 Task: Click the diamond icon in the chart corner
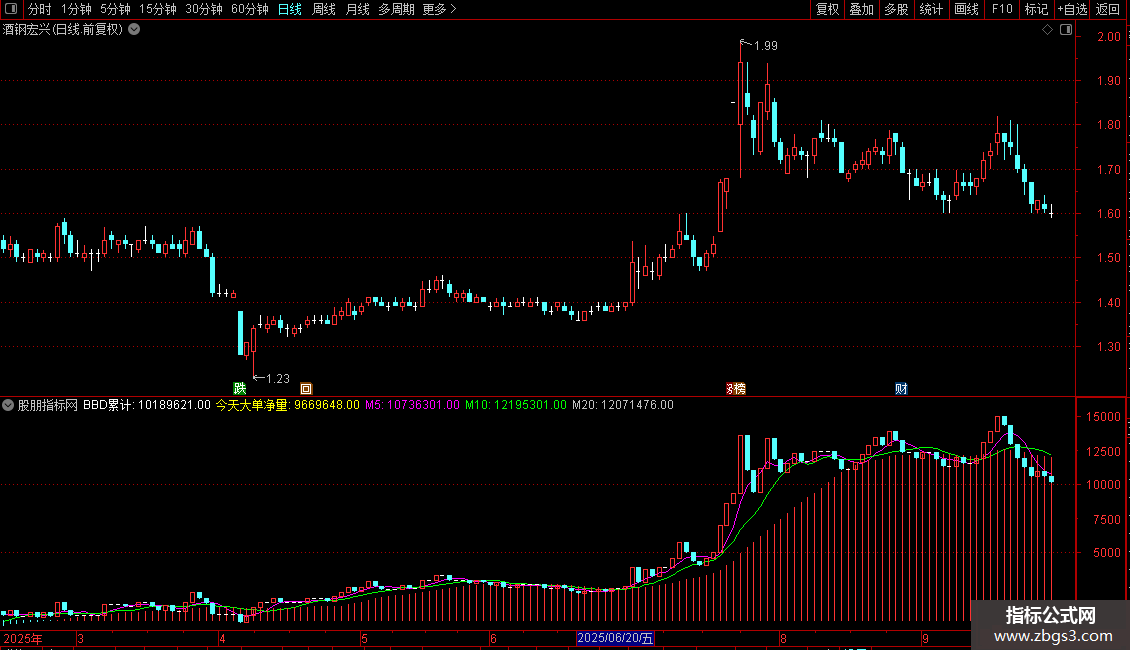[x=1047, y=30]
